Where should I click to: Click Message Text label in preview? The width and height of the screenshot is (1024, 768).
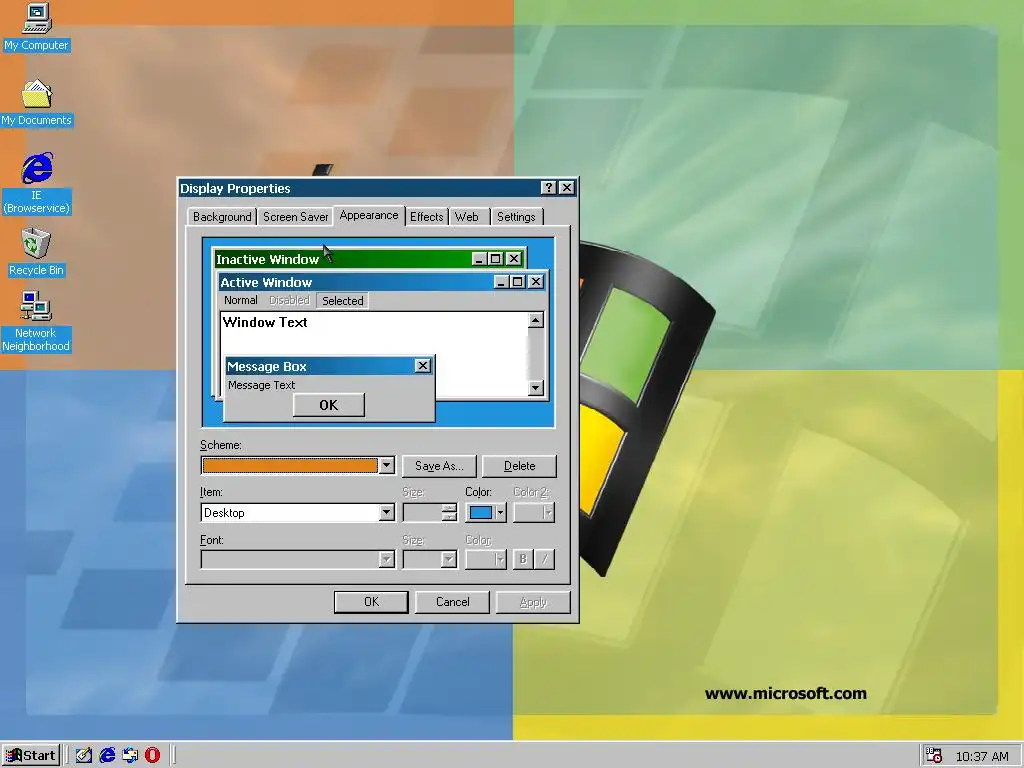click(261, 385)
